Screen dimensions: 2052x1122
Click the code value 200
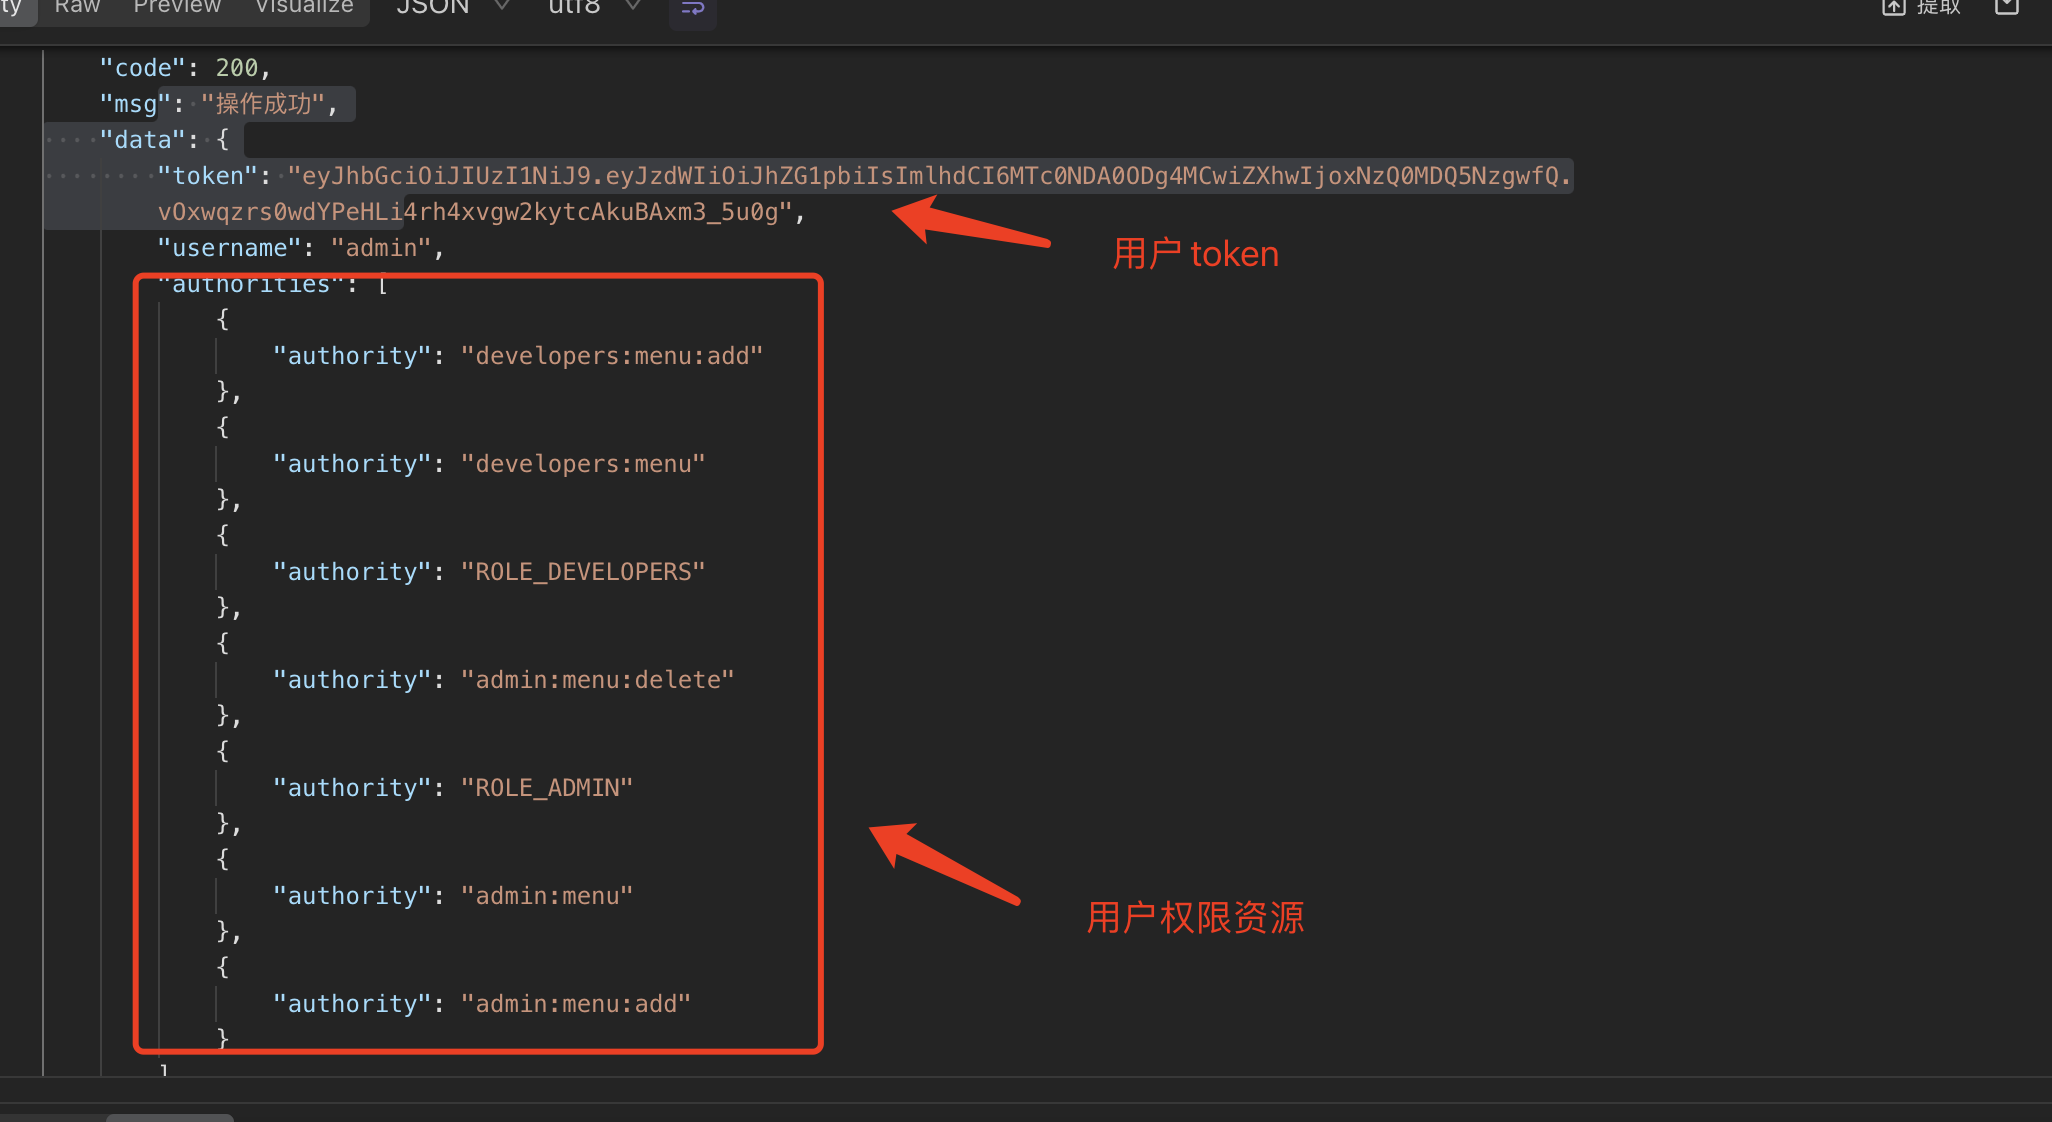(x=237, y=68)
